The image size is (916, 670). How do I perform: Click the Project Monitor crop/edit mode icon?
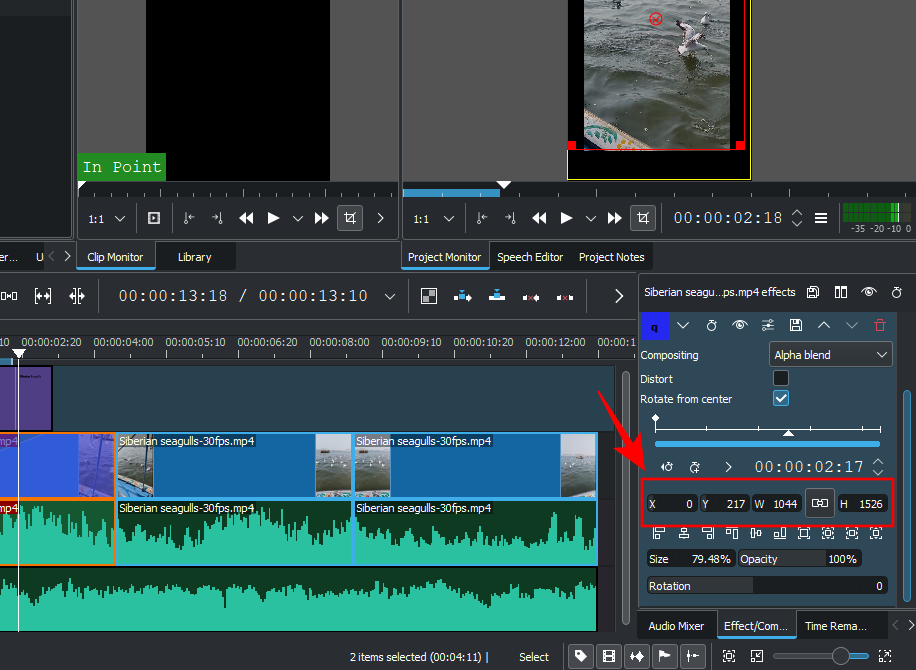click(643, 218)
